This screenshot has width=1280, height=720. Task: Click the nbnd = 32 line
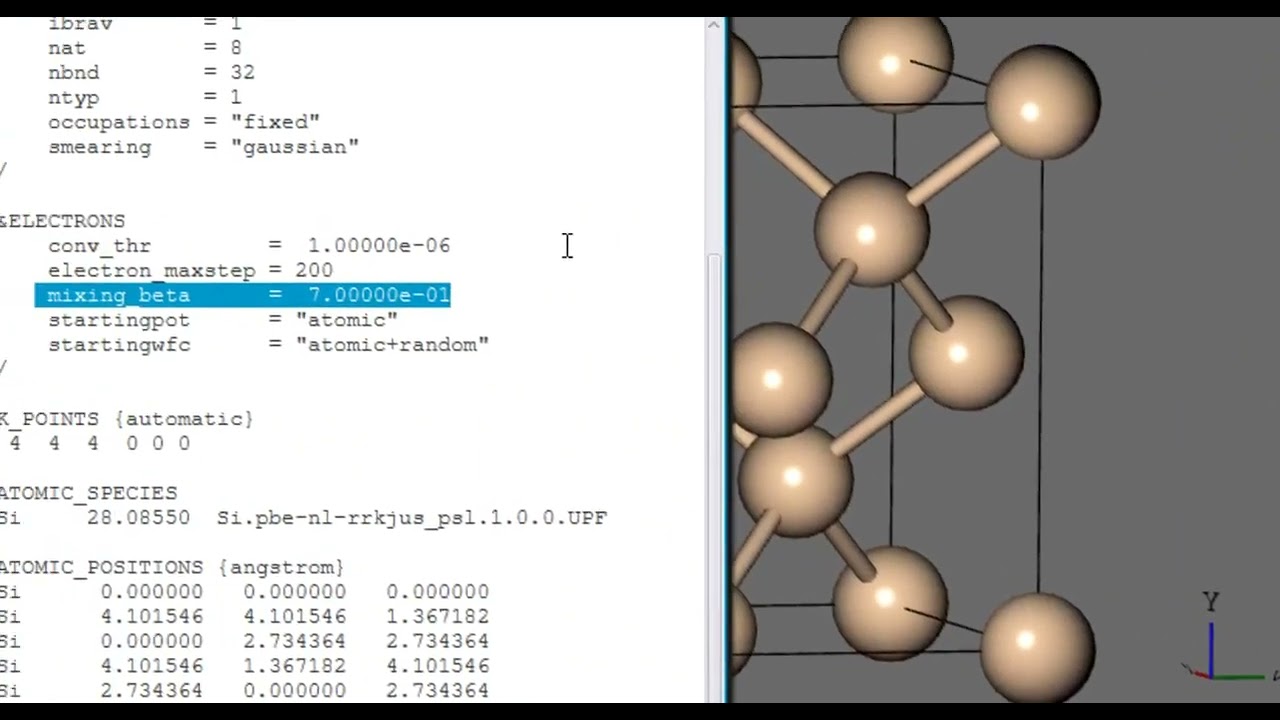[x=151, y=72]
